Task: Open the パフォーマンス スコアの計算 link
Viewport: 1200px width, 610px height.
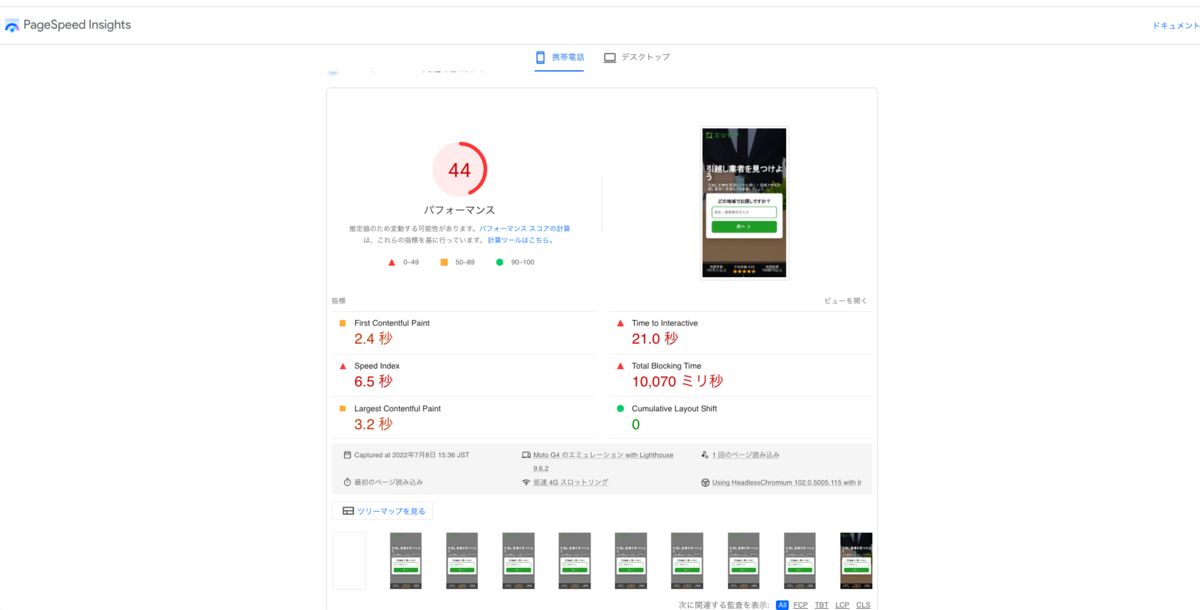Action: tap(524, 229)
